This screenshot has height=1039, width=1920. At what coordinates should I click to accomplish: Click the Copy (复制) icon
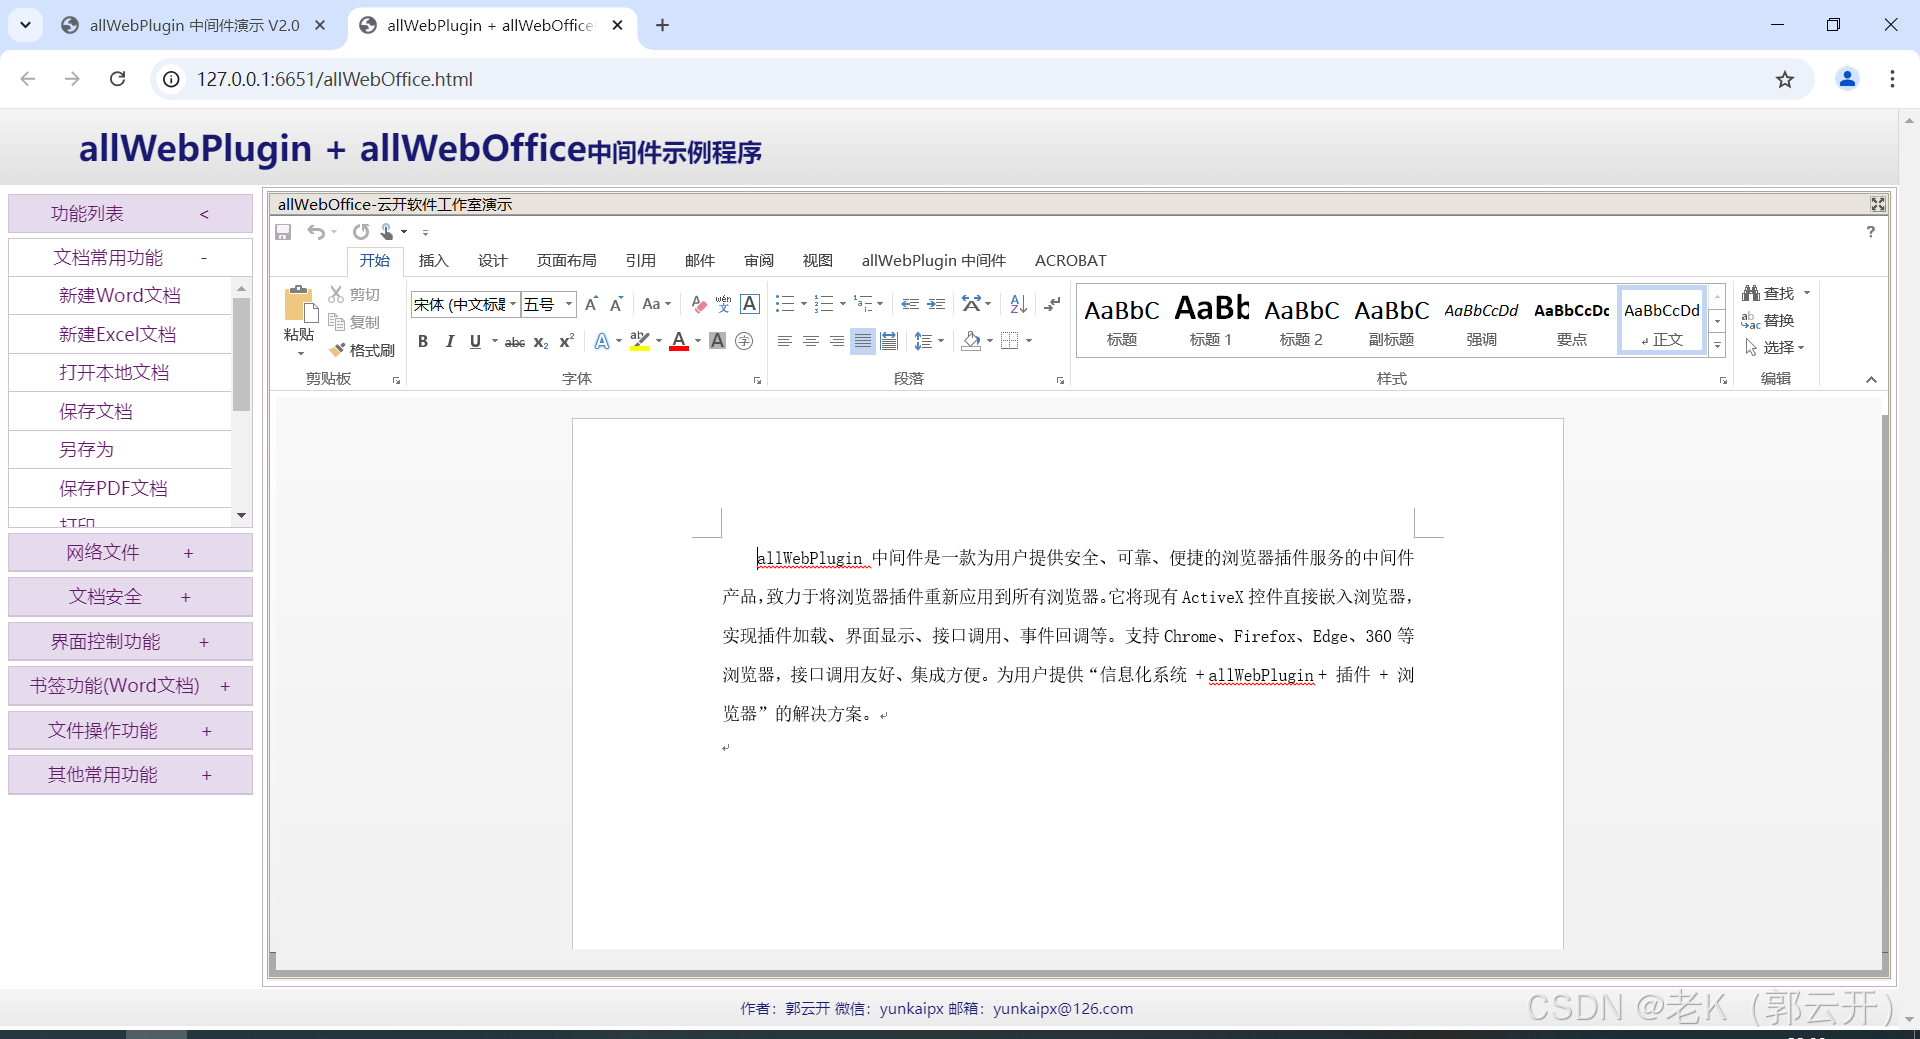coord(337,322)
